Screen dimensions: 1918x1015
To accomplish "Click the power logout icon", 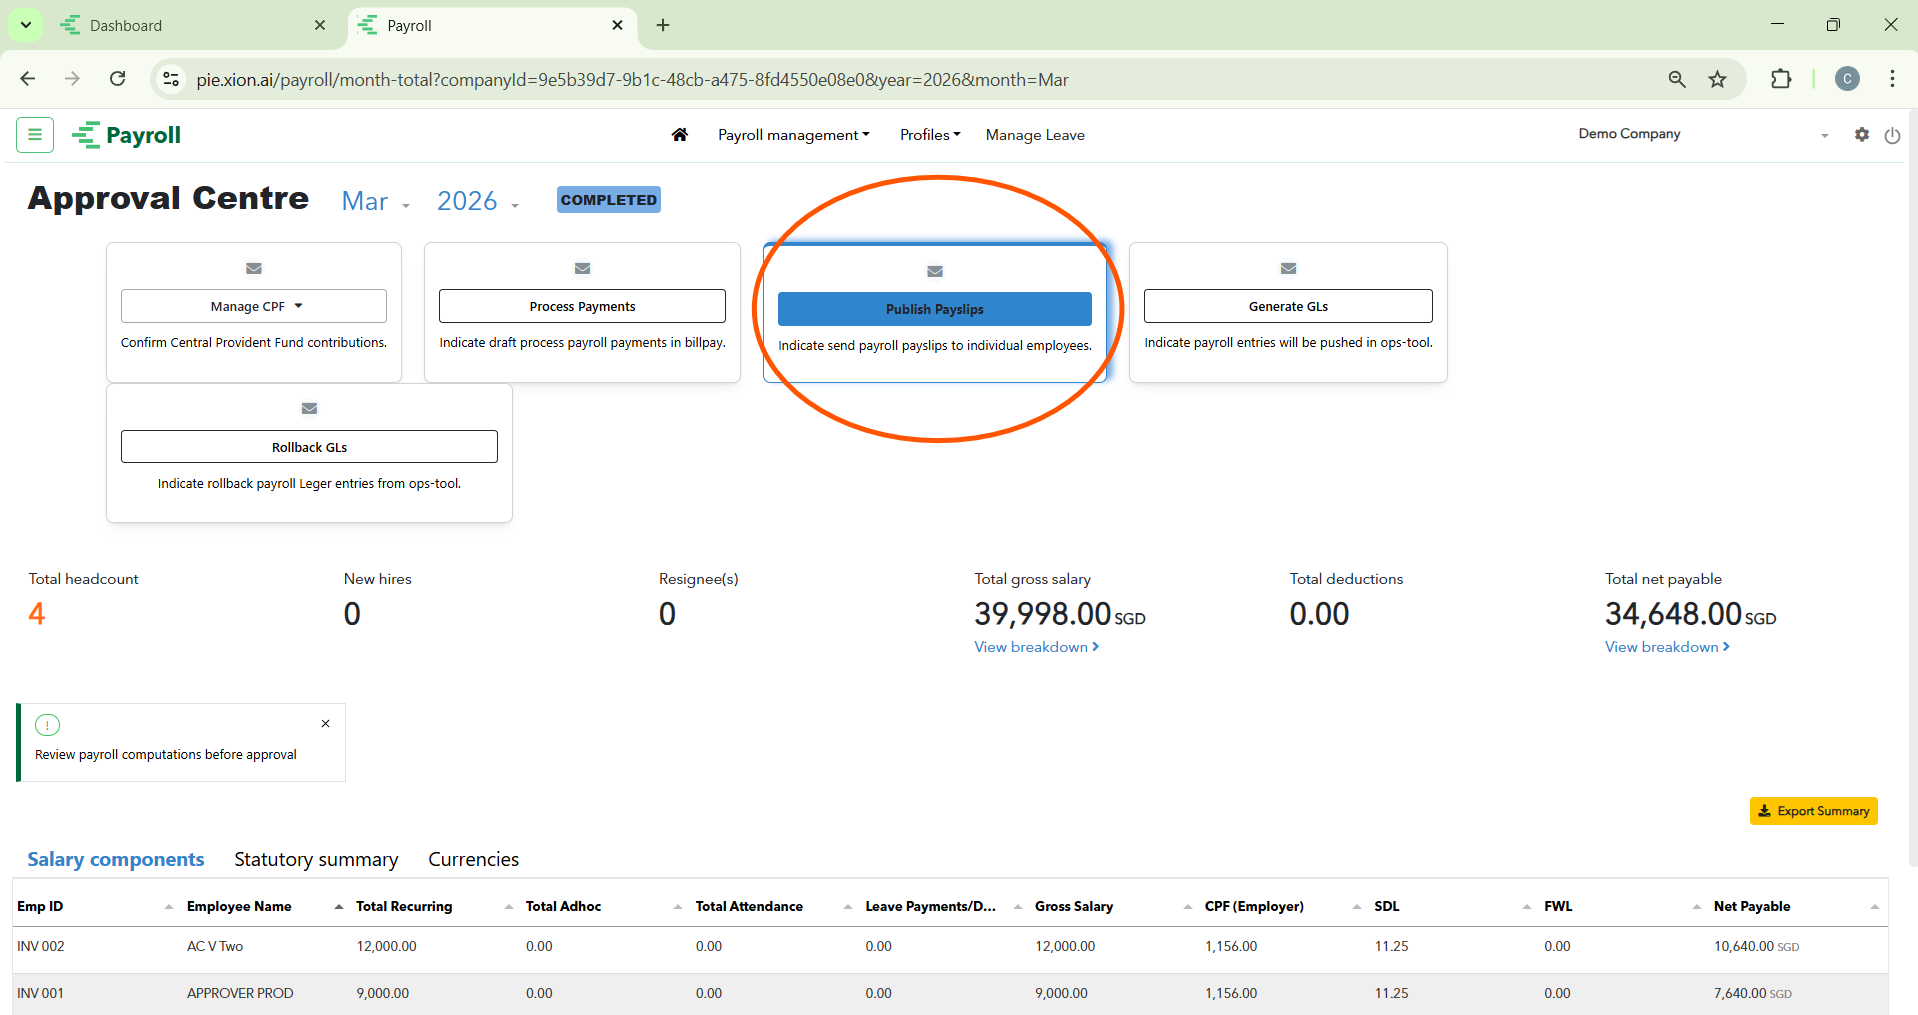I will [1892, 136].
